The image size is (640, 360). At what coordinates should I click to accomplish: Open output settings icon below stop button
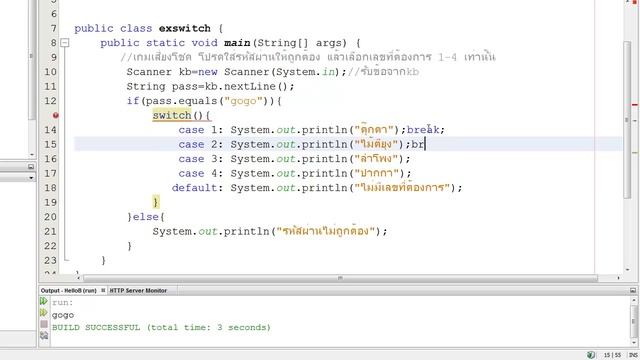click(44, 336)
